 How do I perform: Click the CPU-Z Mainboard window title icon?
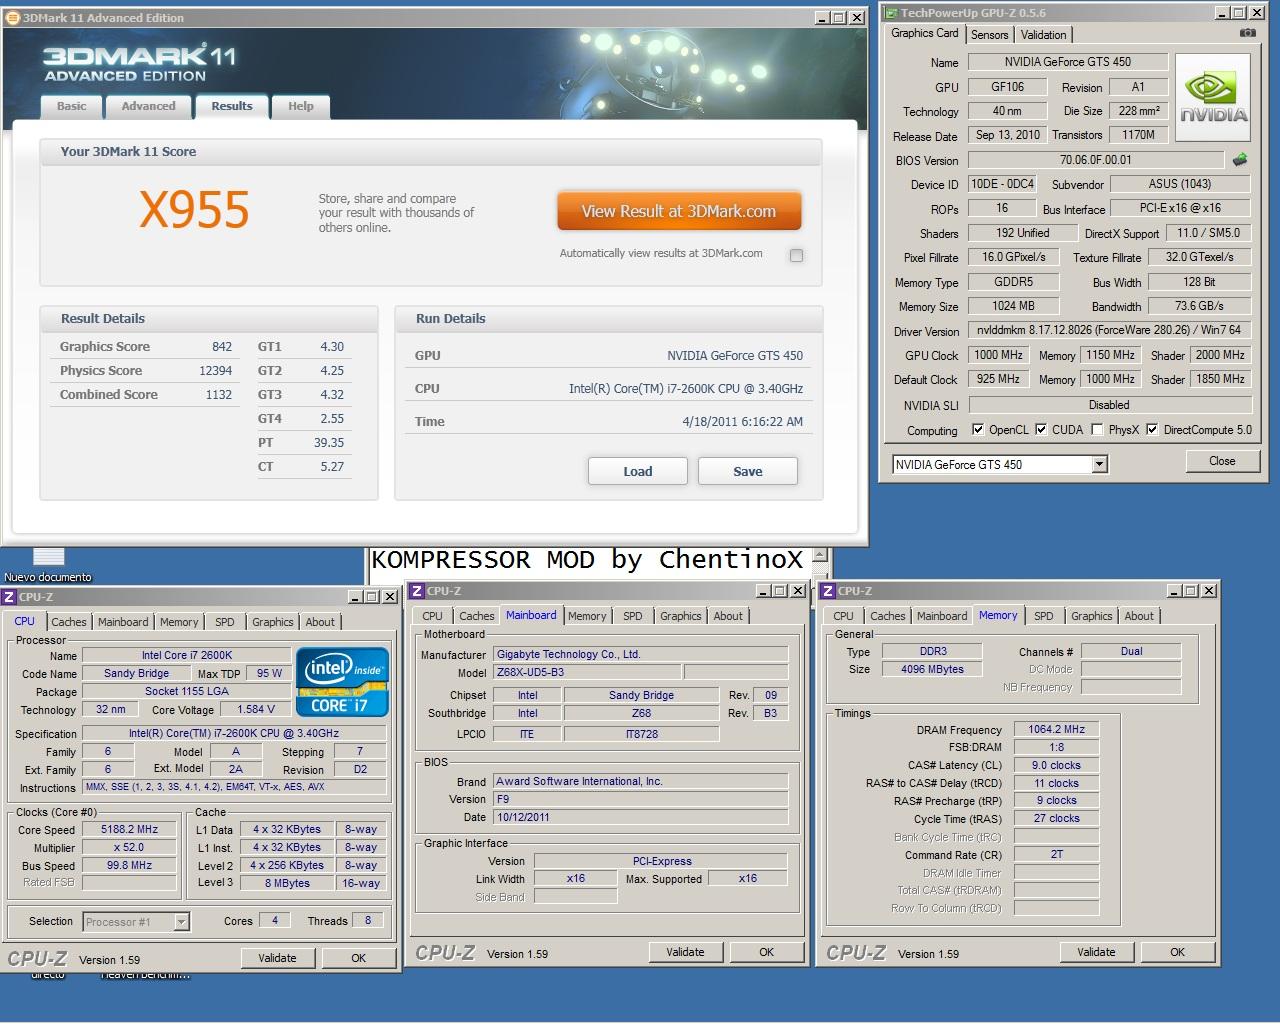point(418,591)
